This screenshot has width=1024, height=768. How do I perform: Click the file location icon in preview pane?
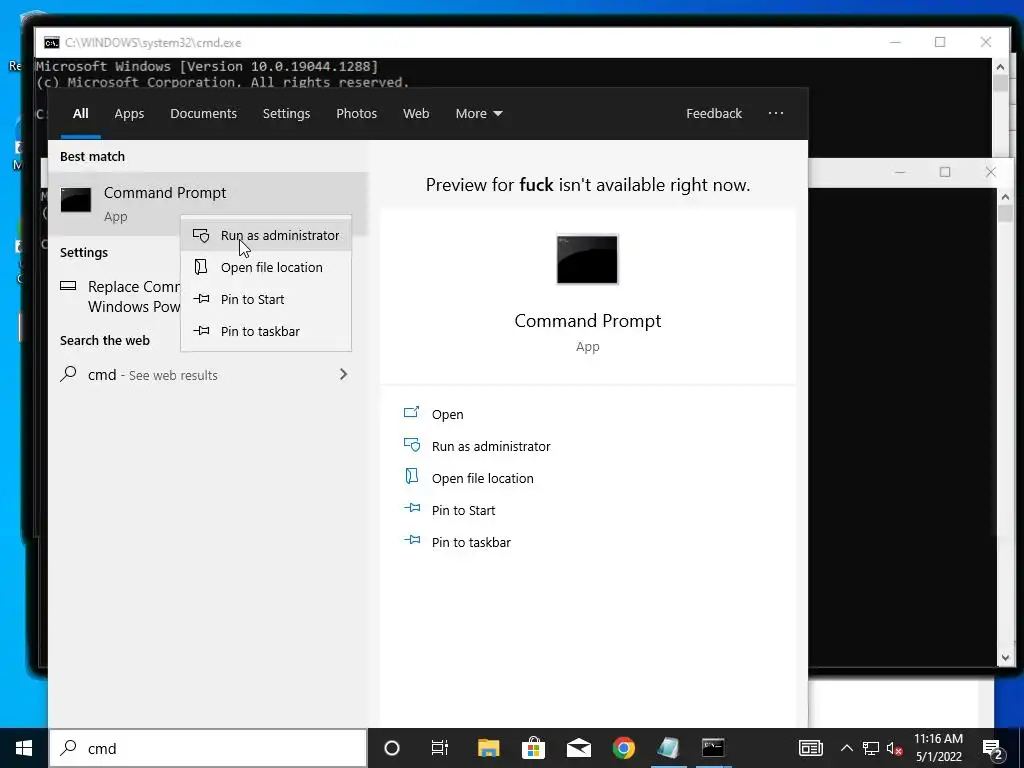pos(411,476)
